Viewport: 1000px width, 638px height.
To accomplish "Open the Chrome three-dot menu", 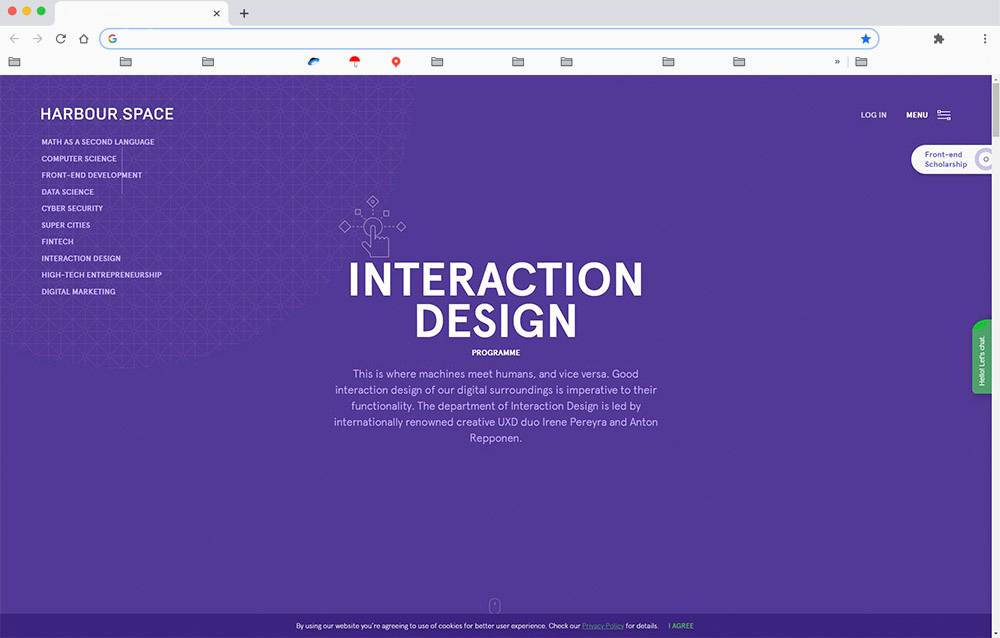I will [x=985, y=39].
